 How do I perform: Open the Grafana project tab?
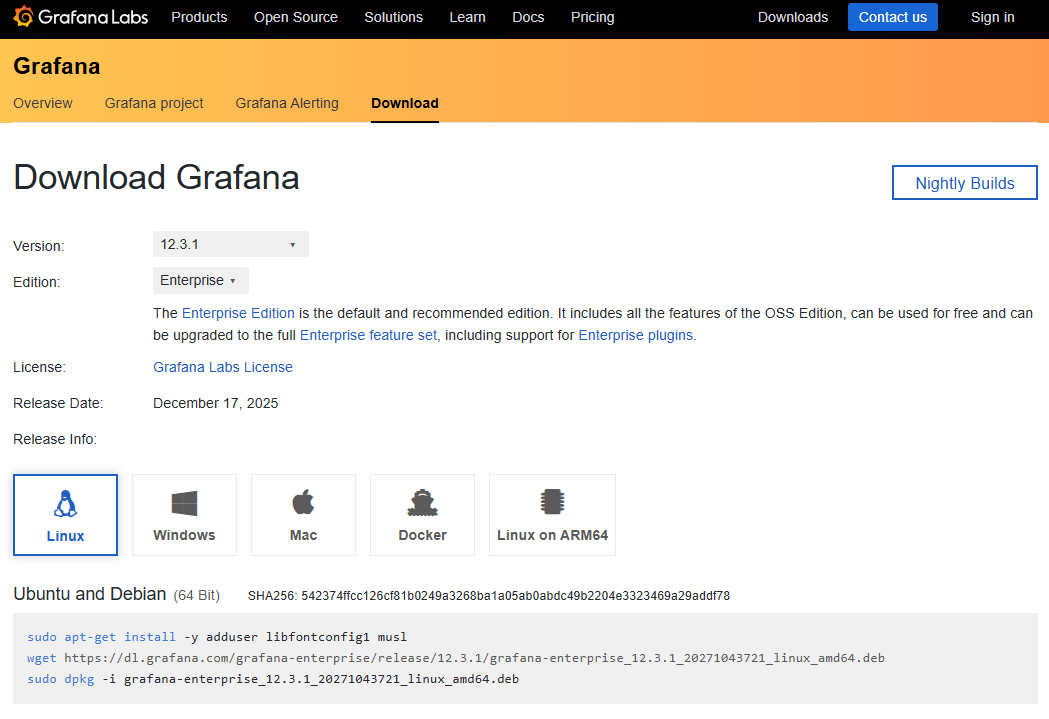tap(154, 103)
